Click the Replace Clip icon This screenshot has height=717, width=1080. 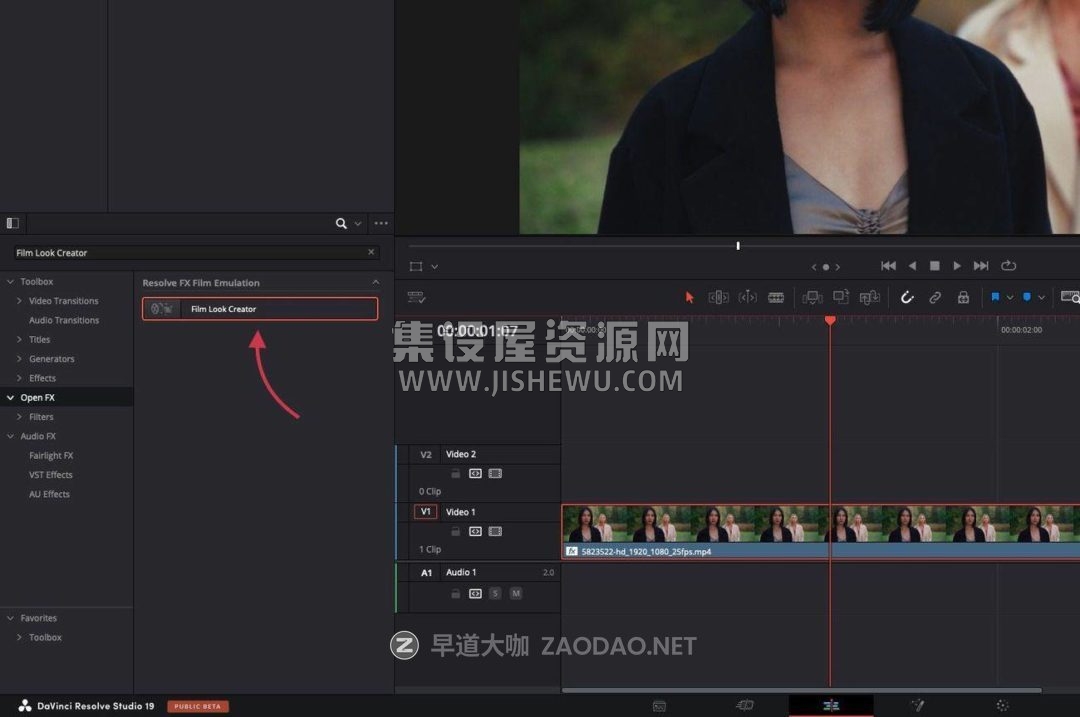870,298
